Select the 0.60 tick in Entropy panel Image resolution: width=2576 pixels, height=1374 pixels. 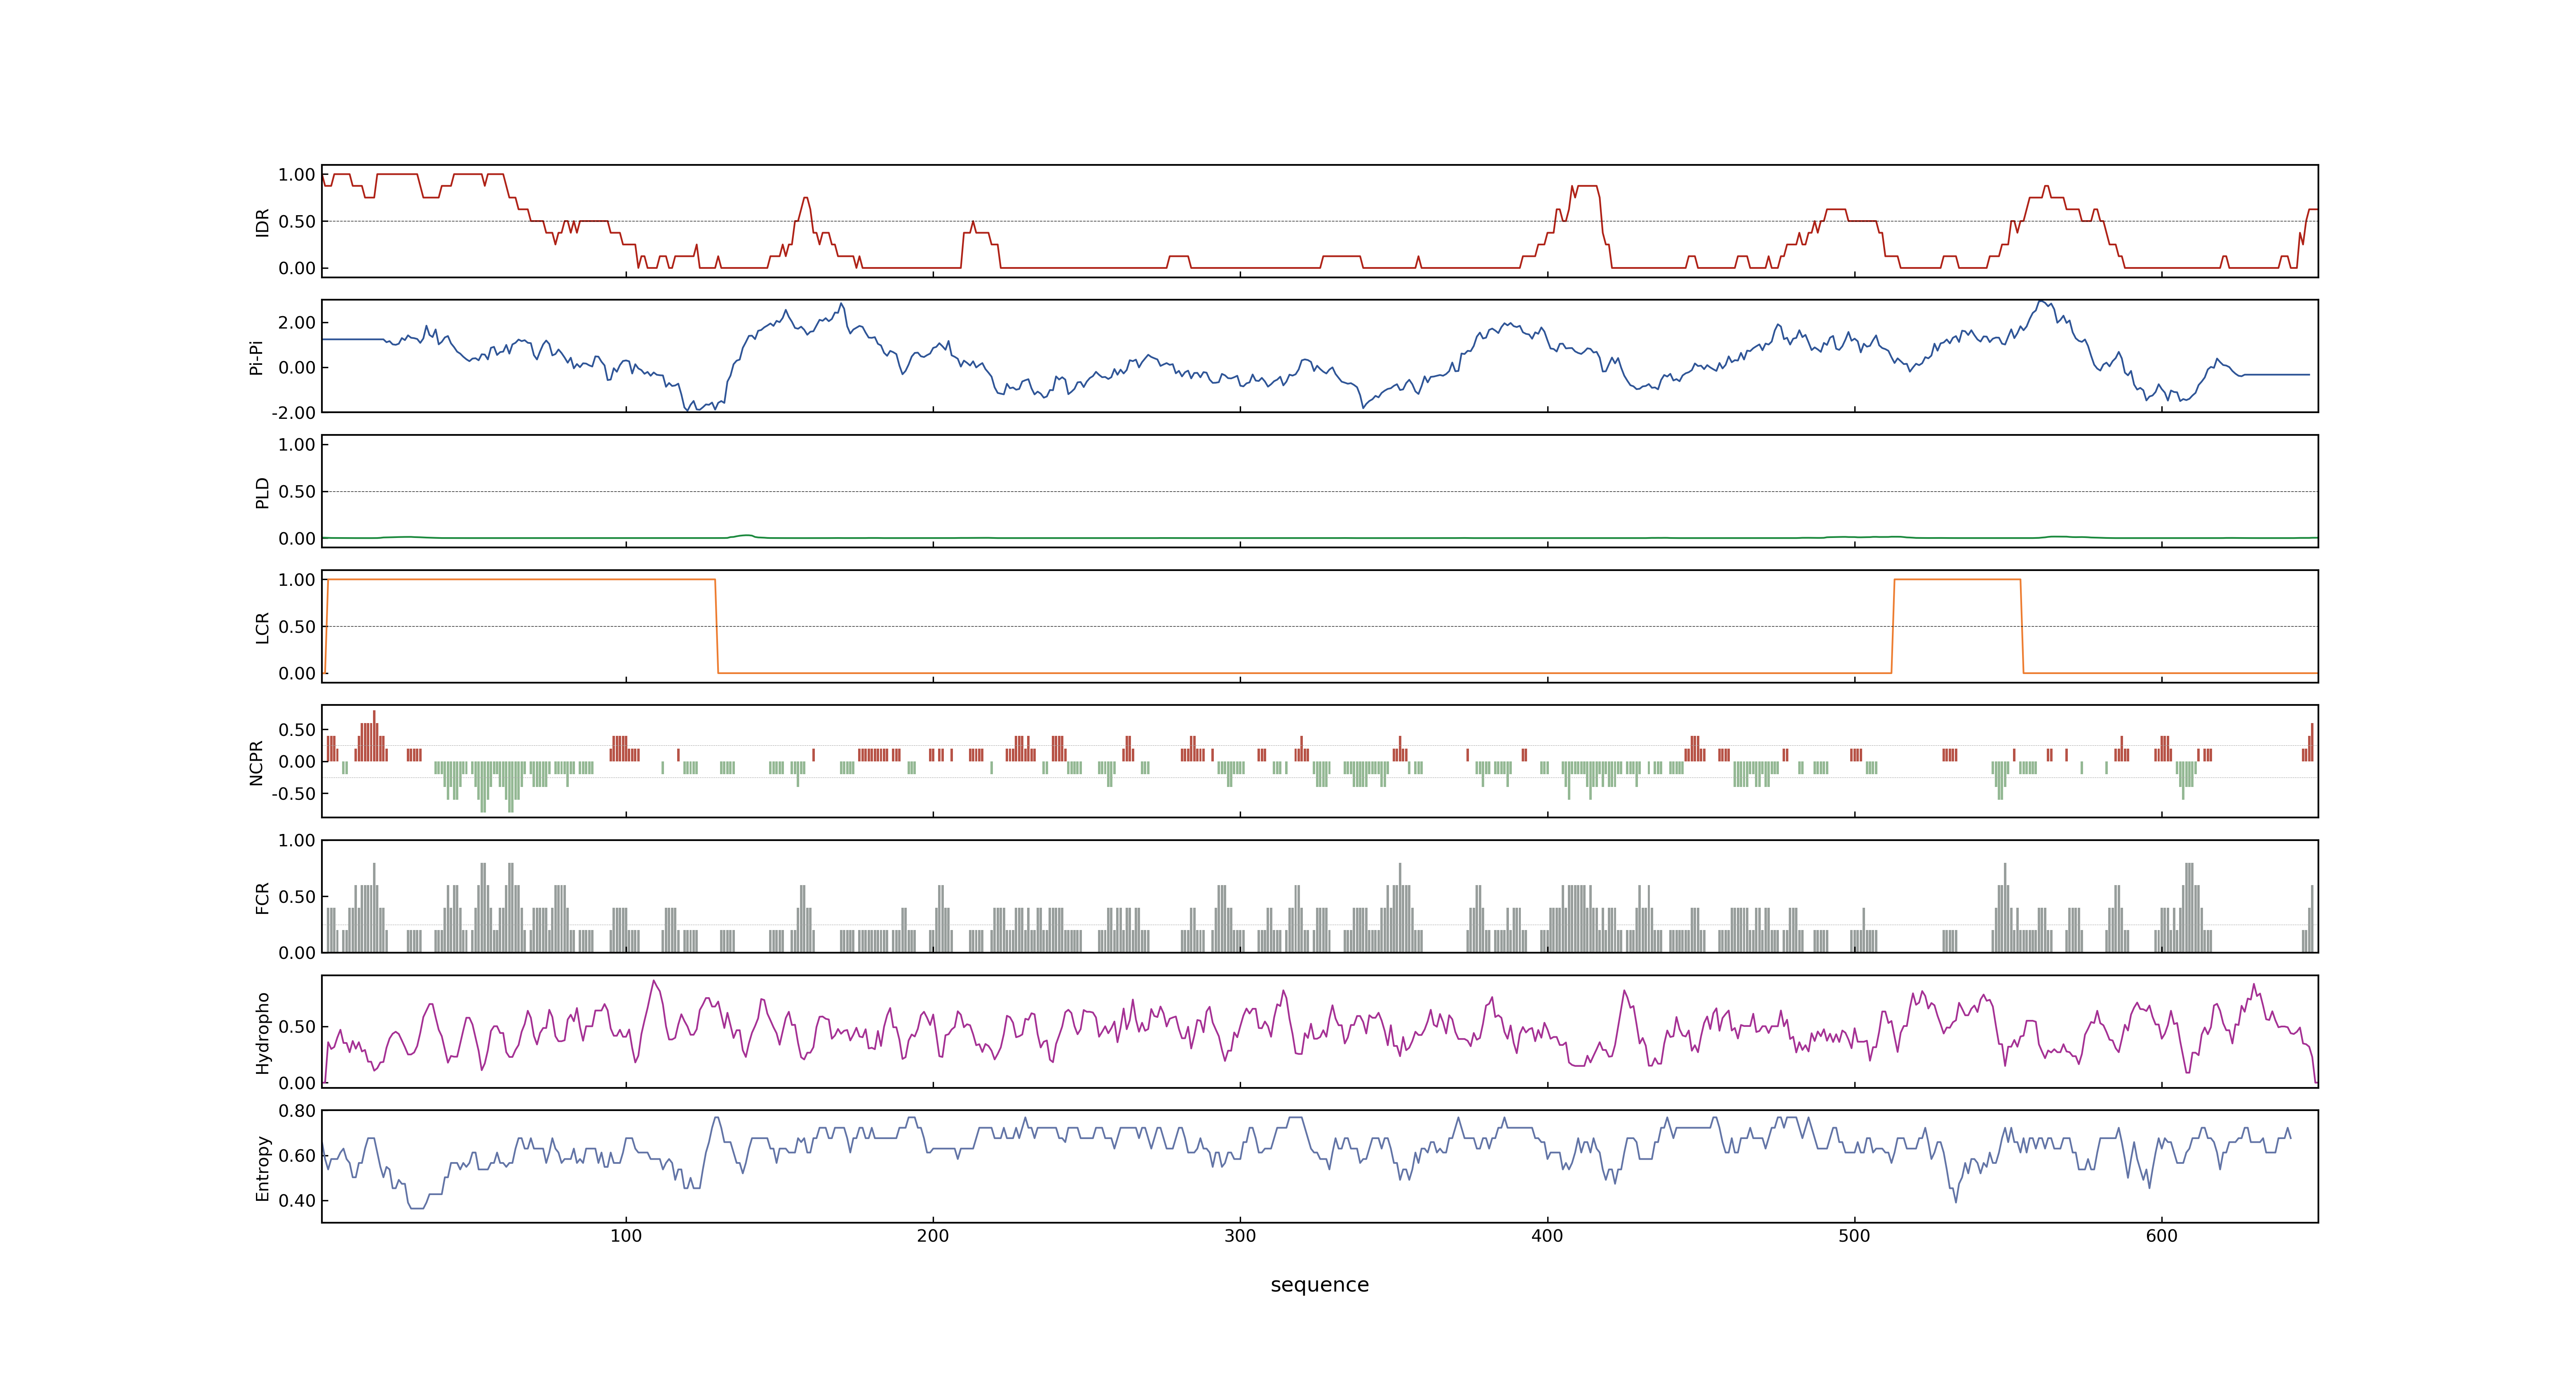click(x=297, y=1156)
